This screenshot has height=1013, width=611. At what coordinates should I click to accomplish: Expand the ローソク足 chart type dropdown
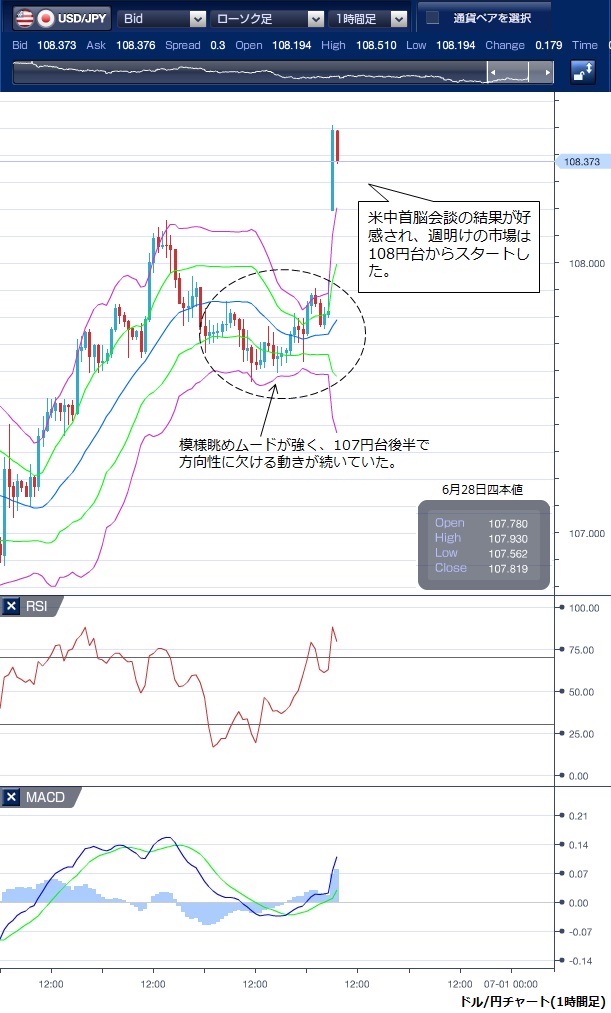coord(270,18)
